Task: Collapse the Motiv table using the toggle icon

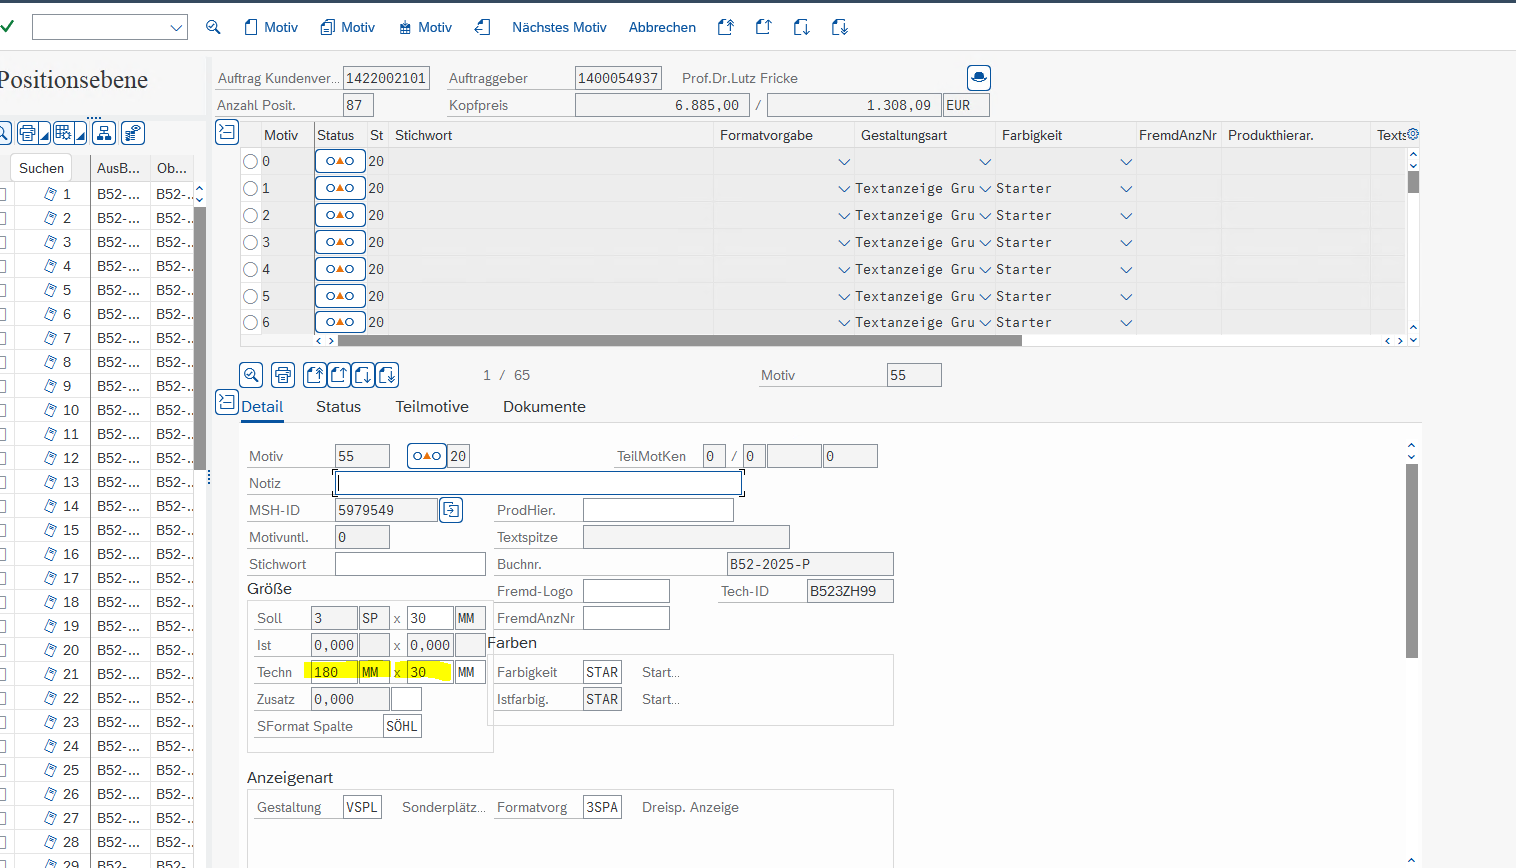Action: pos(227,132)
